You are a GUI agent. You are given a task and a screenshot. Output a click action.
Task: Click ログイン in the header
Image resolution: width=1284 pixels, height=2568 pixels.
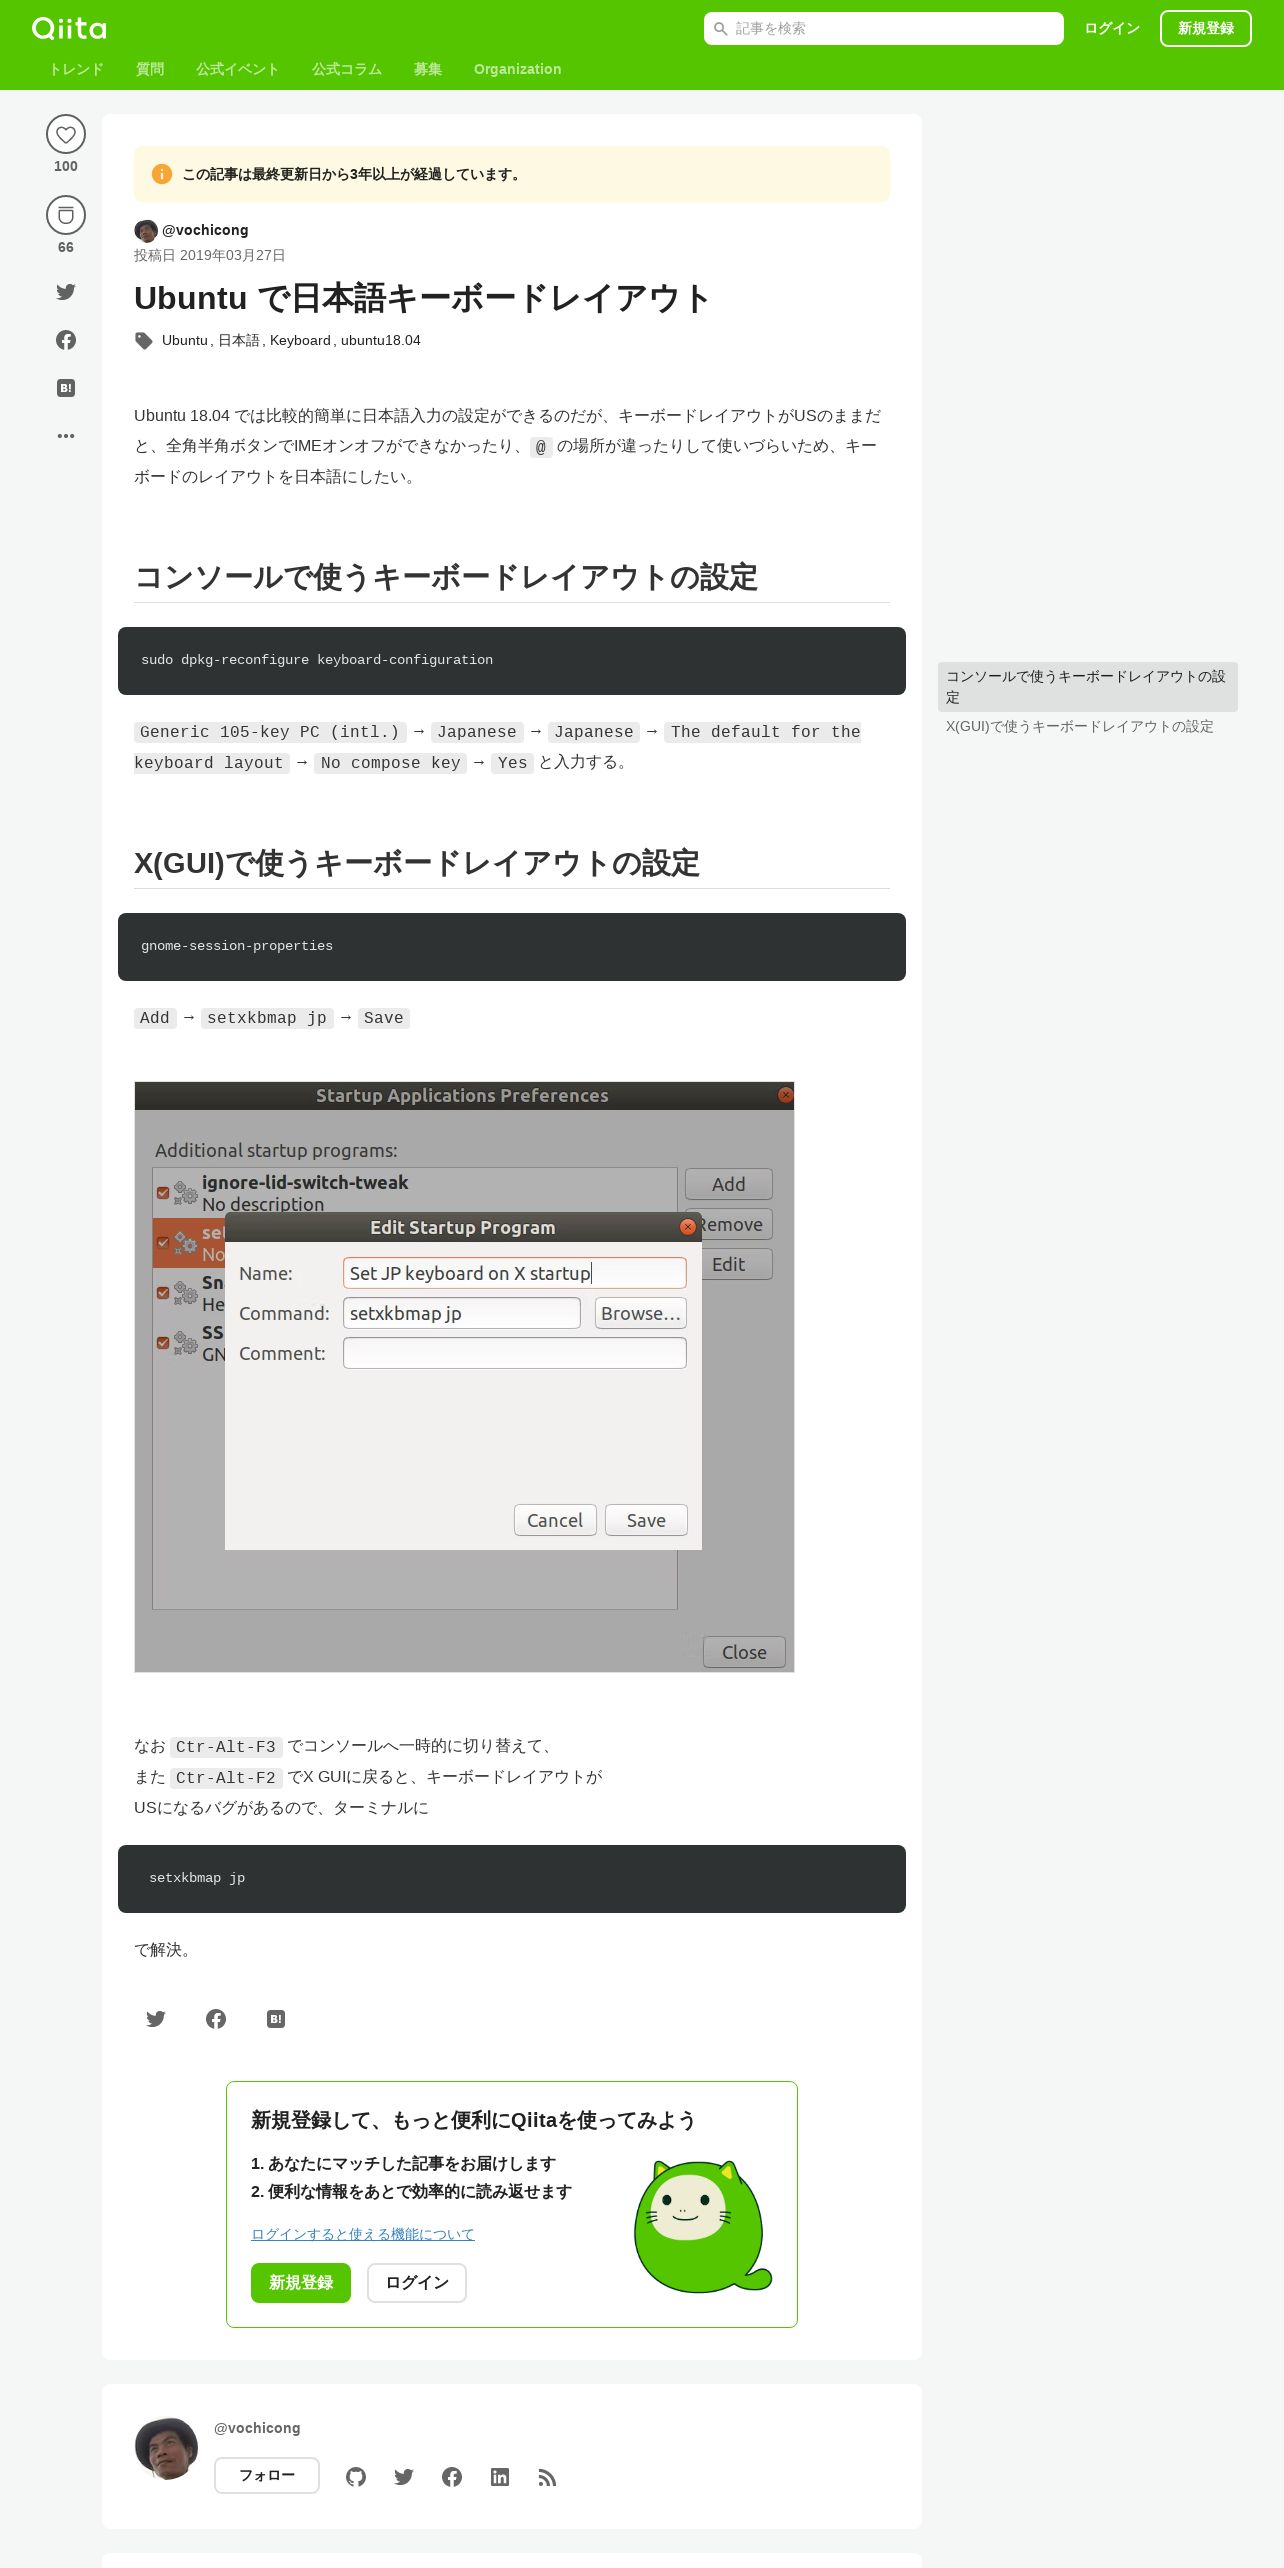(x=1112, y=28)
